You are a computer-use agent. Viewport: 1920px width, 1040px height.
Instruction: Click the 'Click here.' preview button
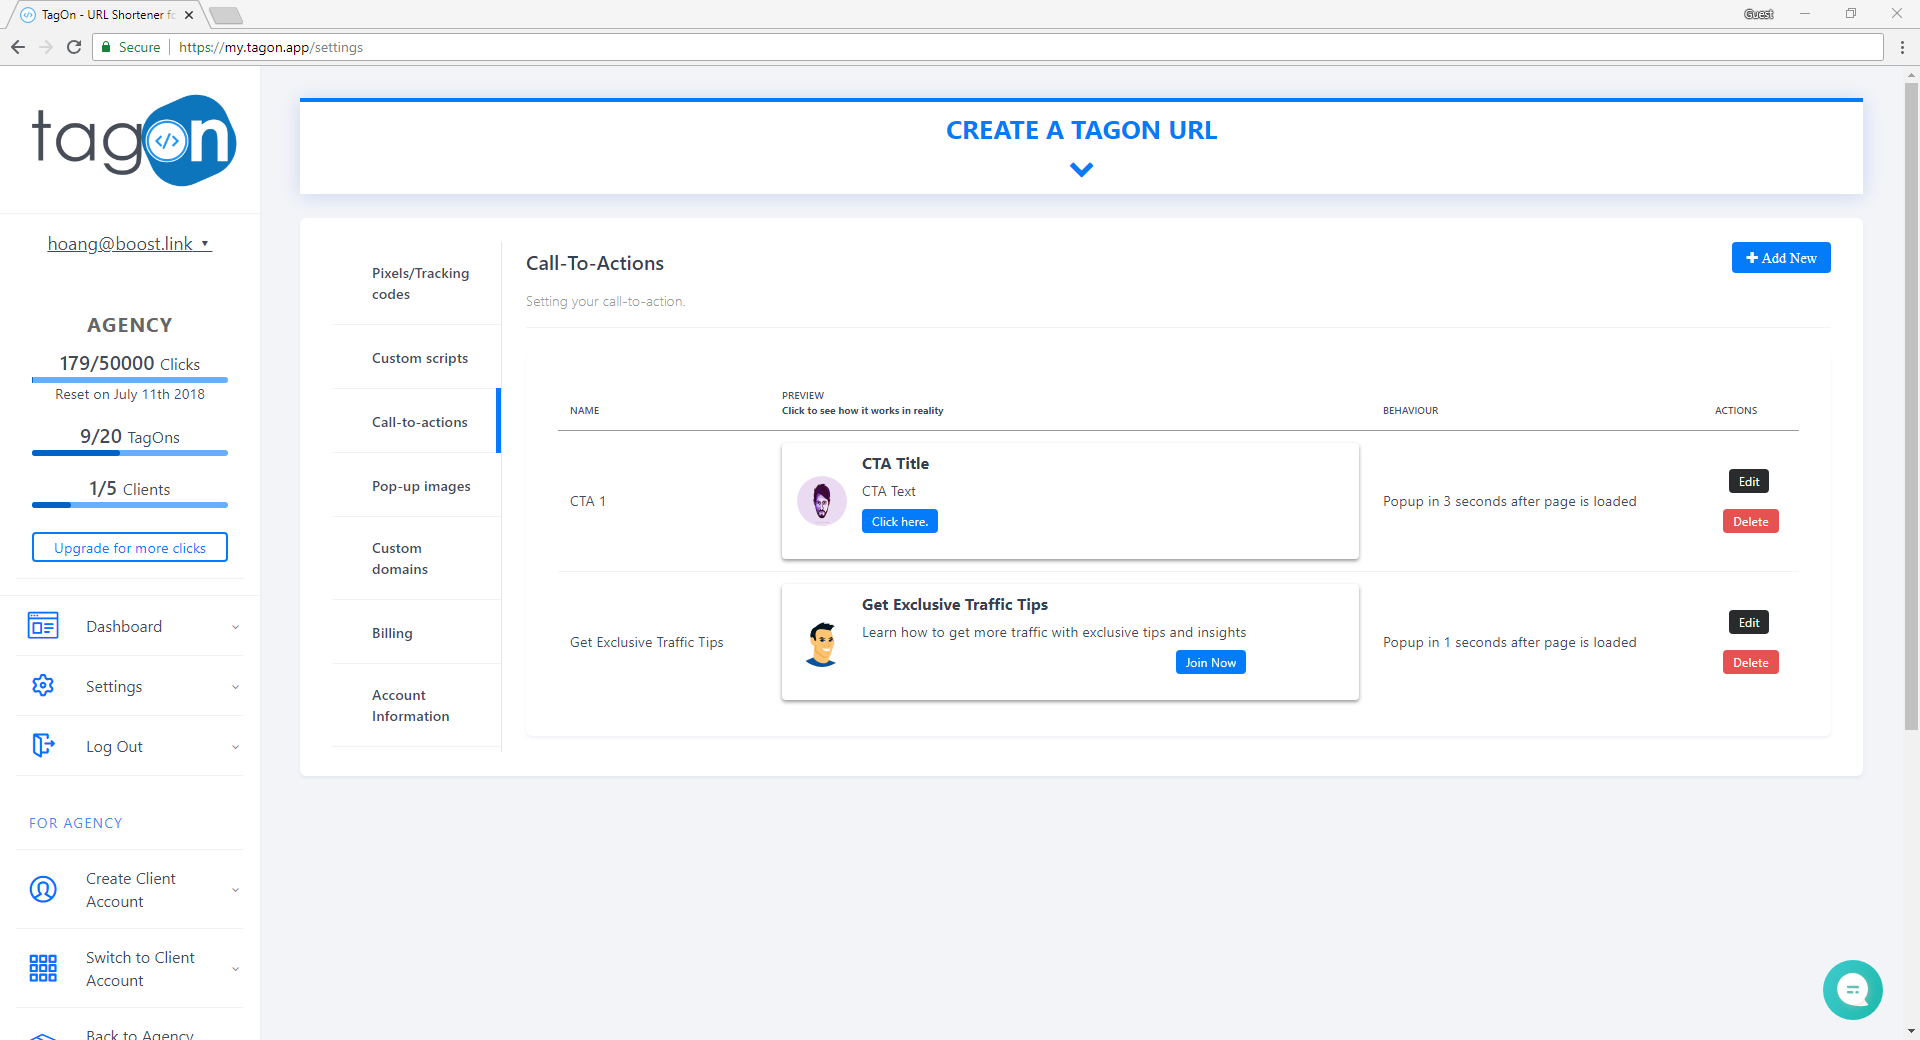(x=900, y=521)
